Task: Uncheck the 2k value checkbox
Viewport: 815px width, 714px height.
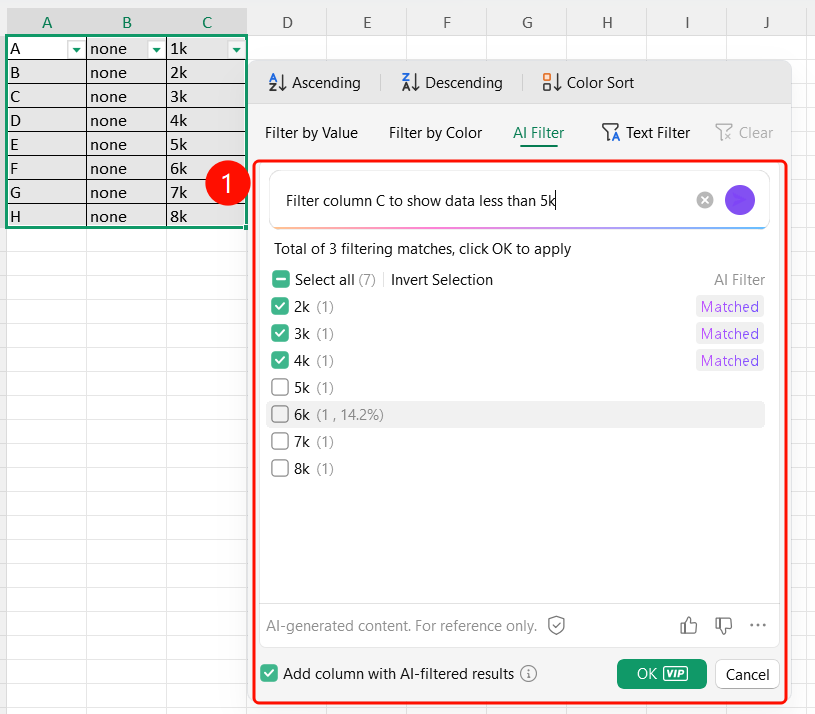Action: point(280,307)
